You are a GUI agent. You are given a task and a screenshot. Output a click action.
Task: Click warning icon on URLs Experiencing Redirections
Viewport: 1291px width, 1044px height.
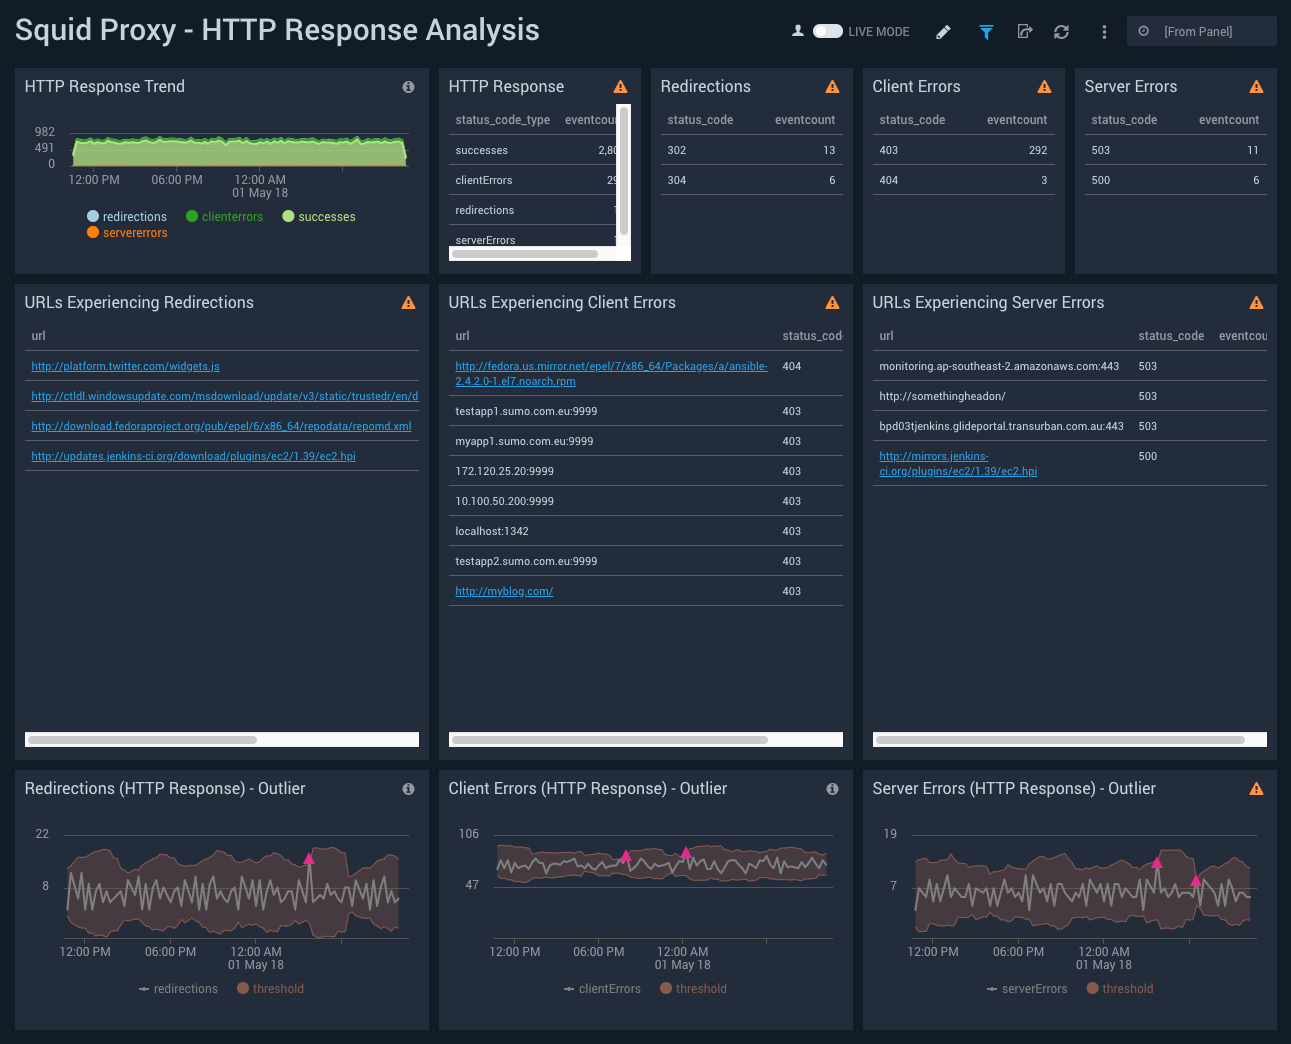point(408,303)
